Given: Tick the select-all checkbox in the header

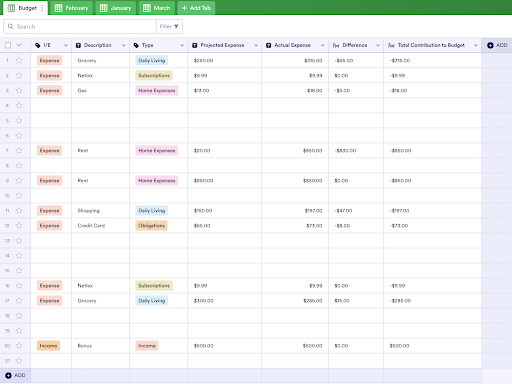Looking at the screenshot, I should 8,45.
